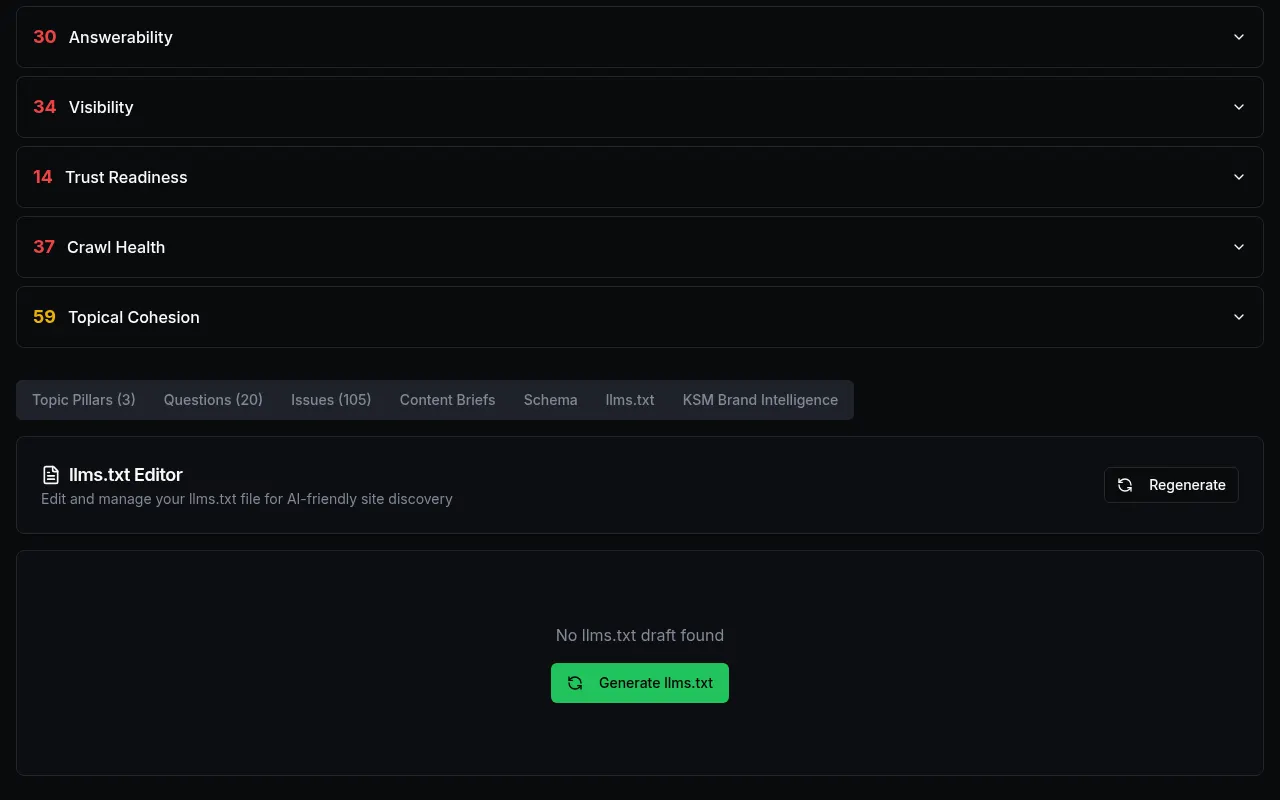Expand the Visibility section chevron
Viewport: 1280px width, 800px height.
click(x=1239, y=107)
